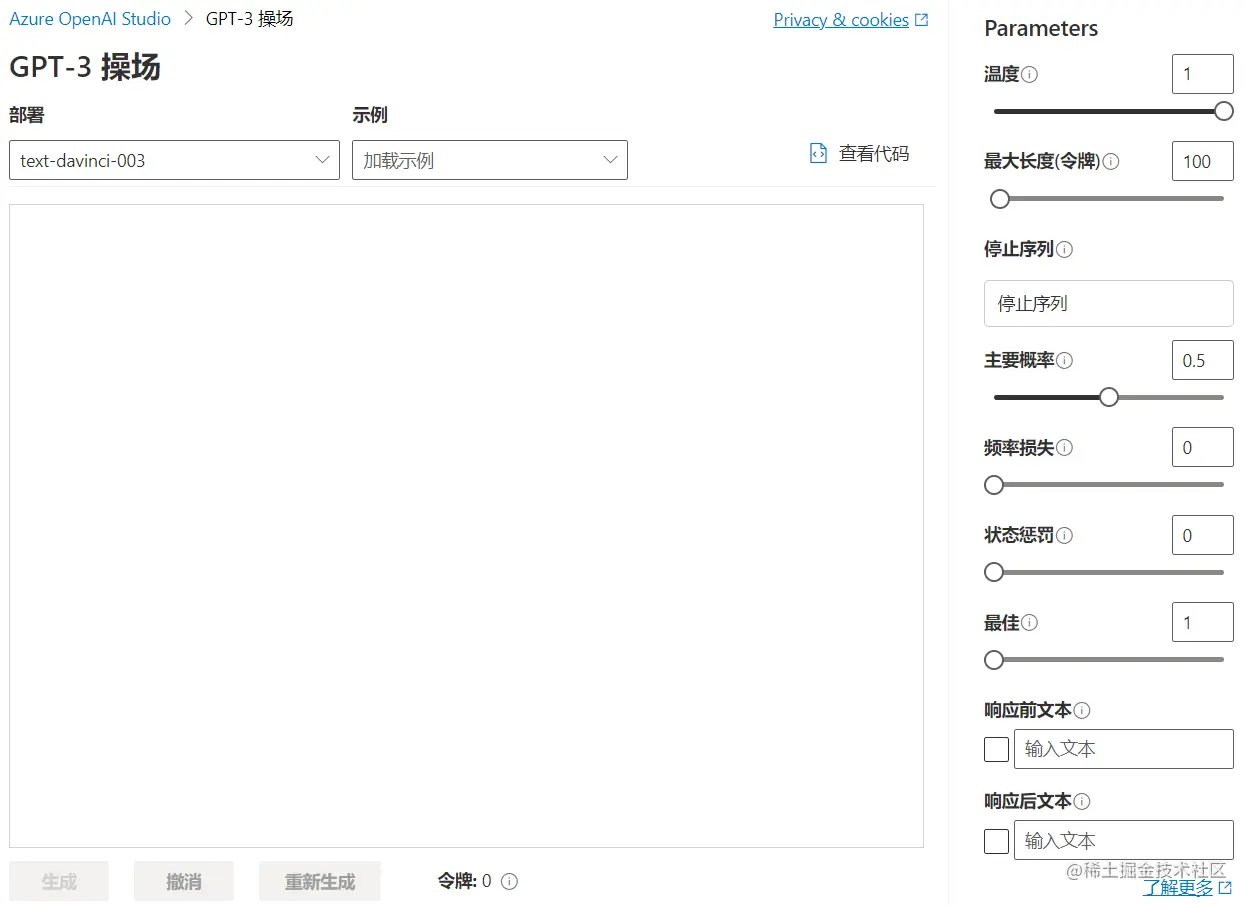Image resolution: width=1251 pixels, height=905 pixels.
Task: Open the 加载示例 examples dropdown
Action: tap(490, 160)
